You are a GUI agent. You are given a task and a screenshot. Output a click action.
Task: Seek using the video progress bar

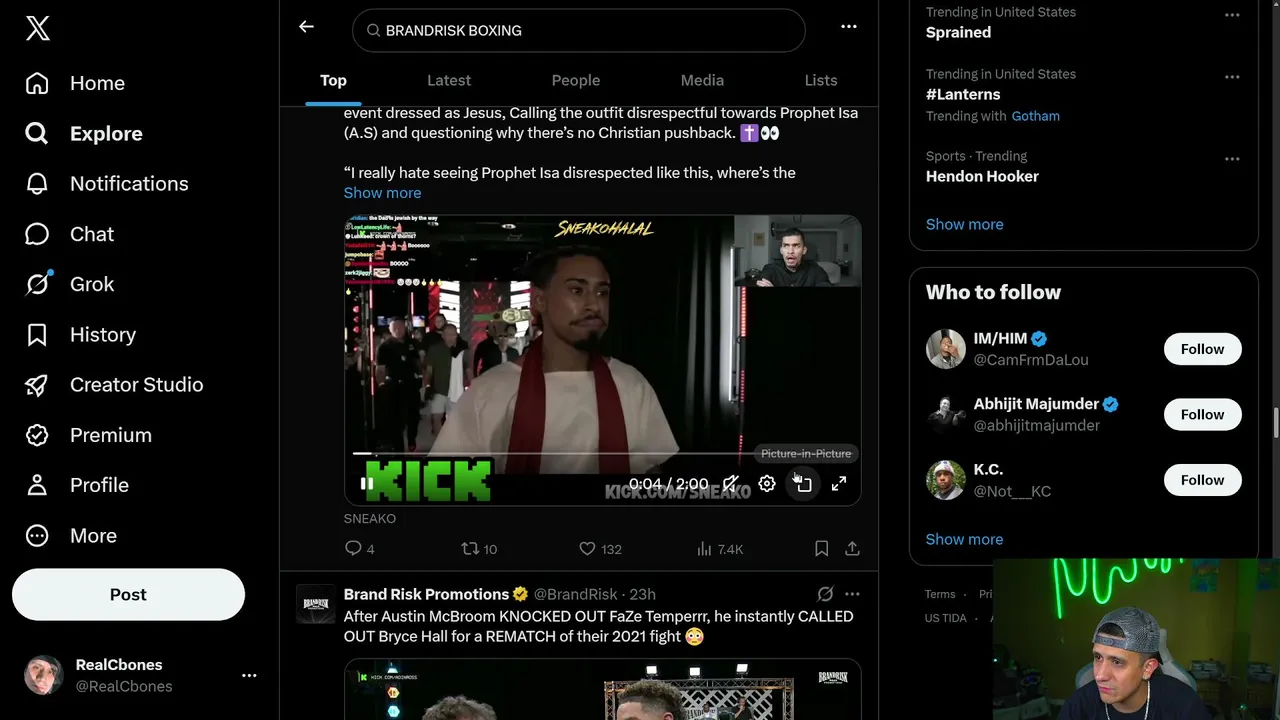(603, 454)
